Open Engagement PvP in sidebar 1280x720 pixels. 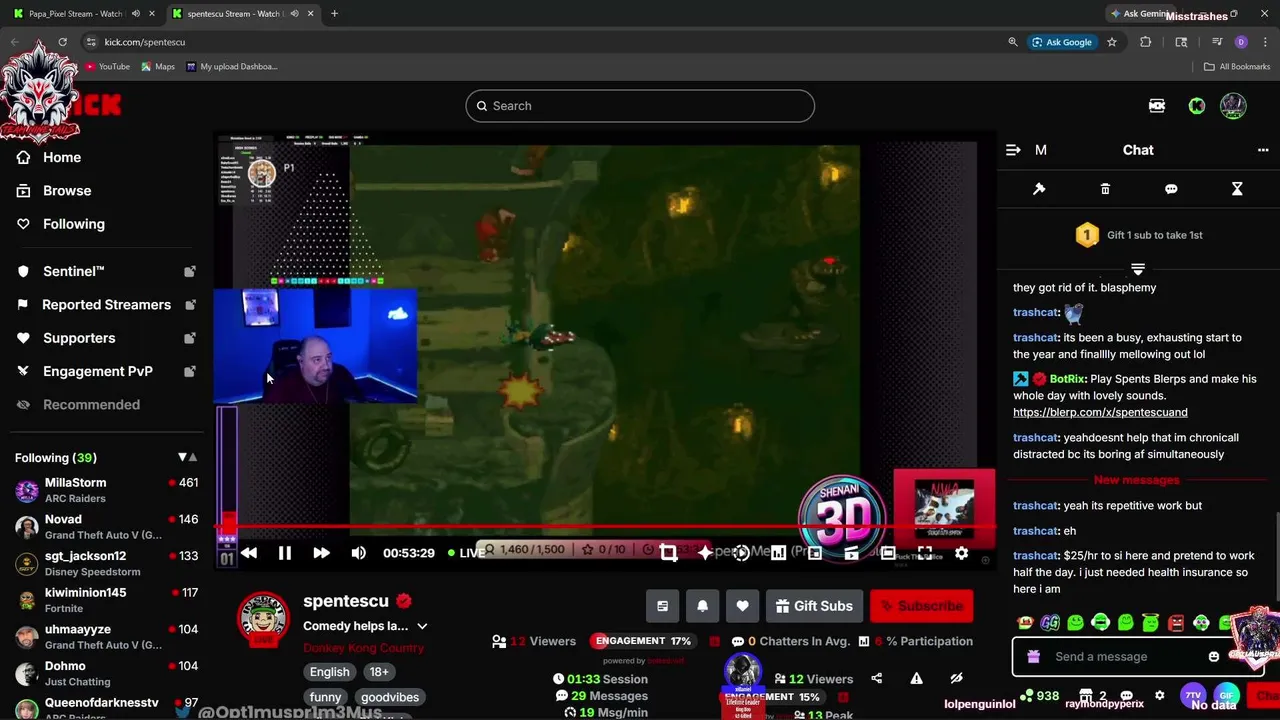tap(105, 371)
